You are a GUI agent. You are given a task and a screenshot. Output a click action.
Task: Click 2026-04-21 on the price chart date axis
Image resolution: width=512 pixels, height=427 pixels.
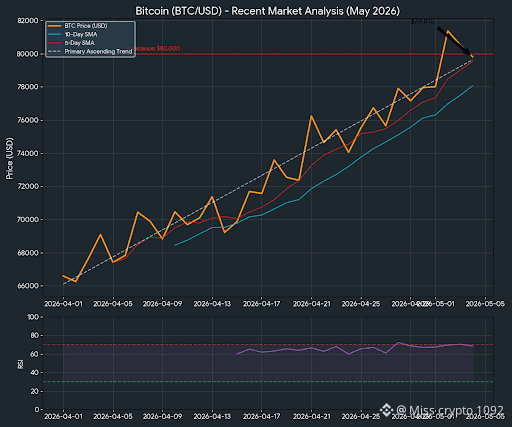click(311, 304)
